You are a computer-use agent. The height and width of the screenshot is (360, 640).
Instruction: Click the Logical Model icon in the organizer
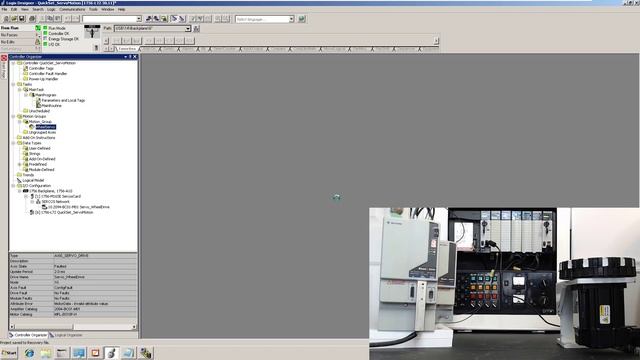[19, 180]
